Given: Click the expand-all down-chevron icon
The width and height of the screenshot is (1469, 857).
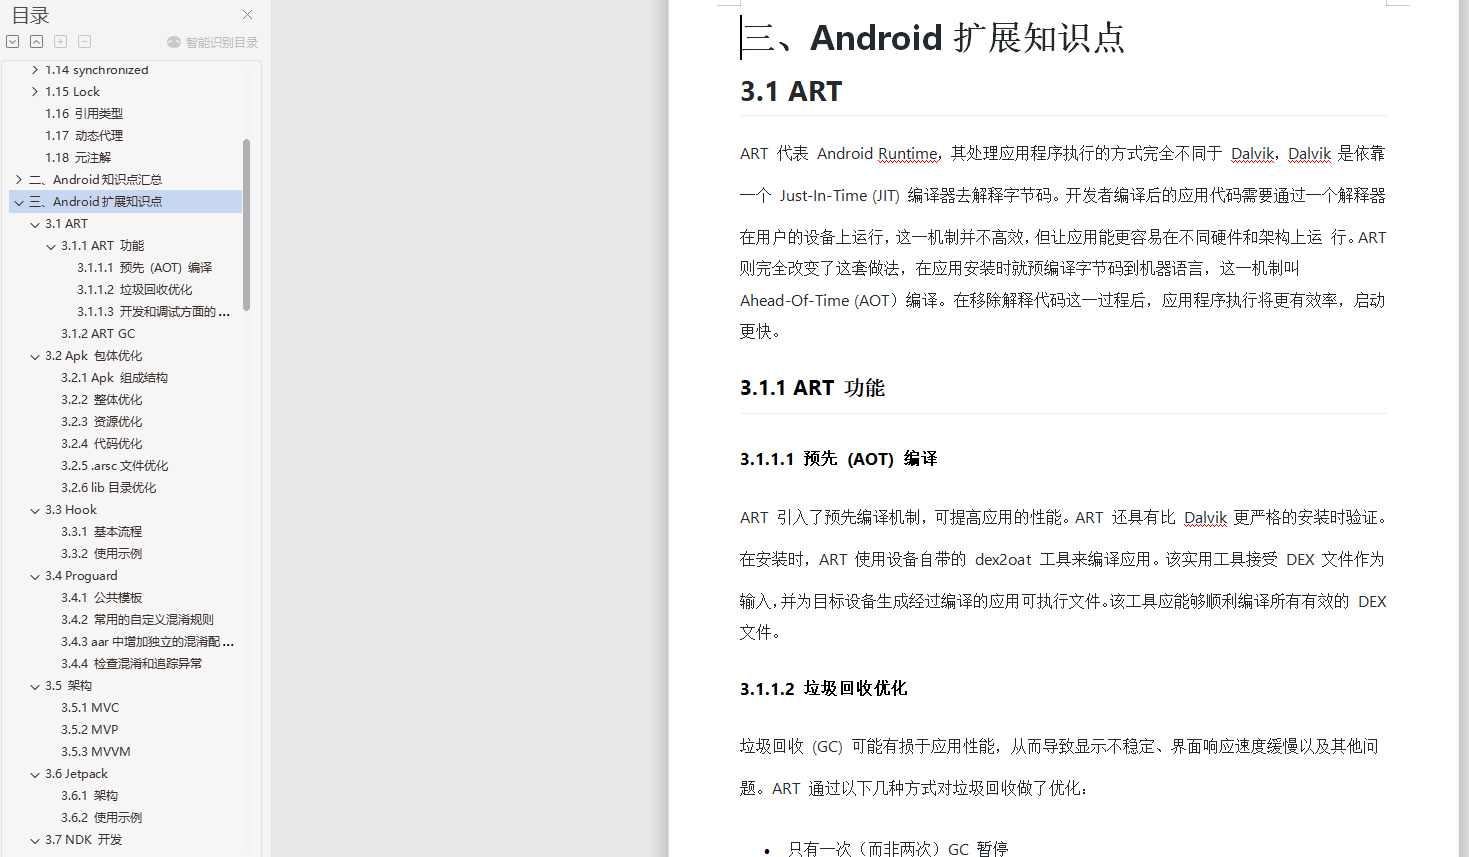Looking at the screenshot, I should click(13, 42).
